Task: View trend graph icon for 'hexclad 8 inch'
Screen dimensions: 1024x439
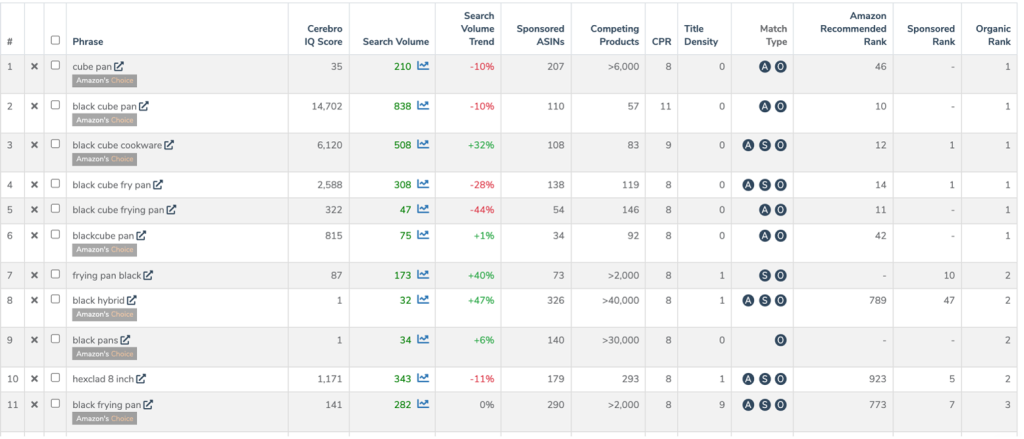Action: [x=423, y=379]
